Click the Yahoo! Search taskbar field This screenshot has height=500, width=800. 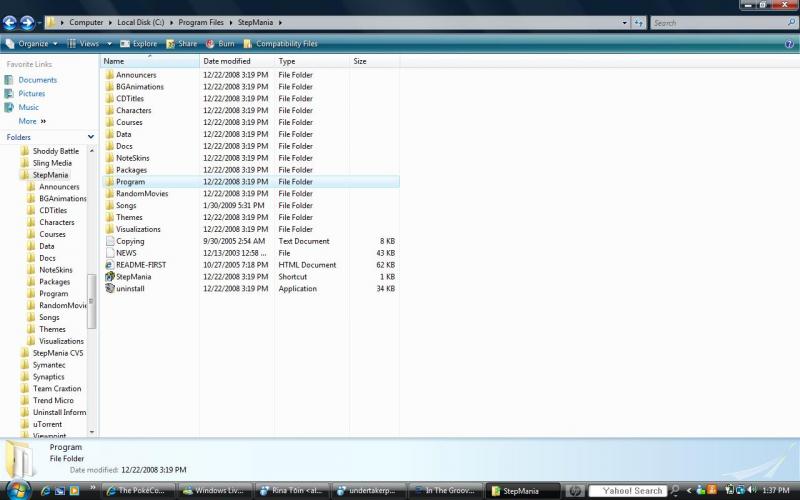[628, 491]
